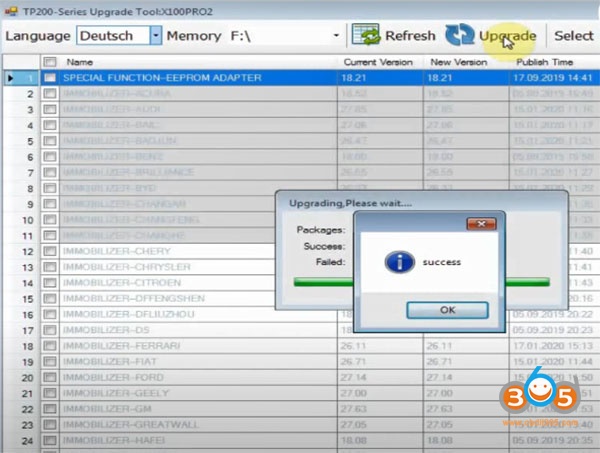Click the Upgrade label in toolbar
This screenshot has height=453, width=600.
tap(507, 36)
